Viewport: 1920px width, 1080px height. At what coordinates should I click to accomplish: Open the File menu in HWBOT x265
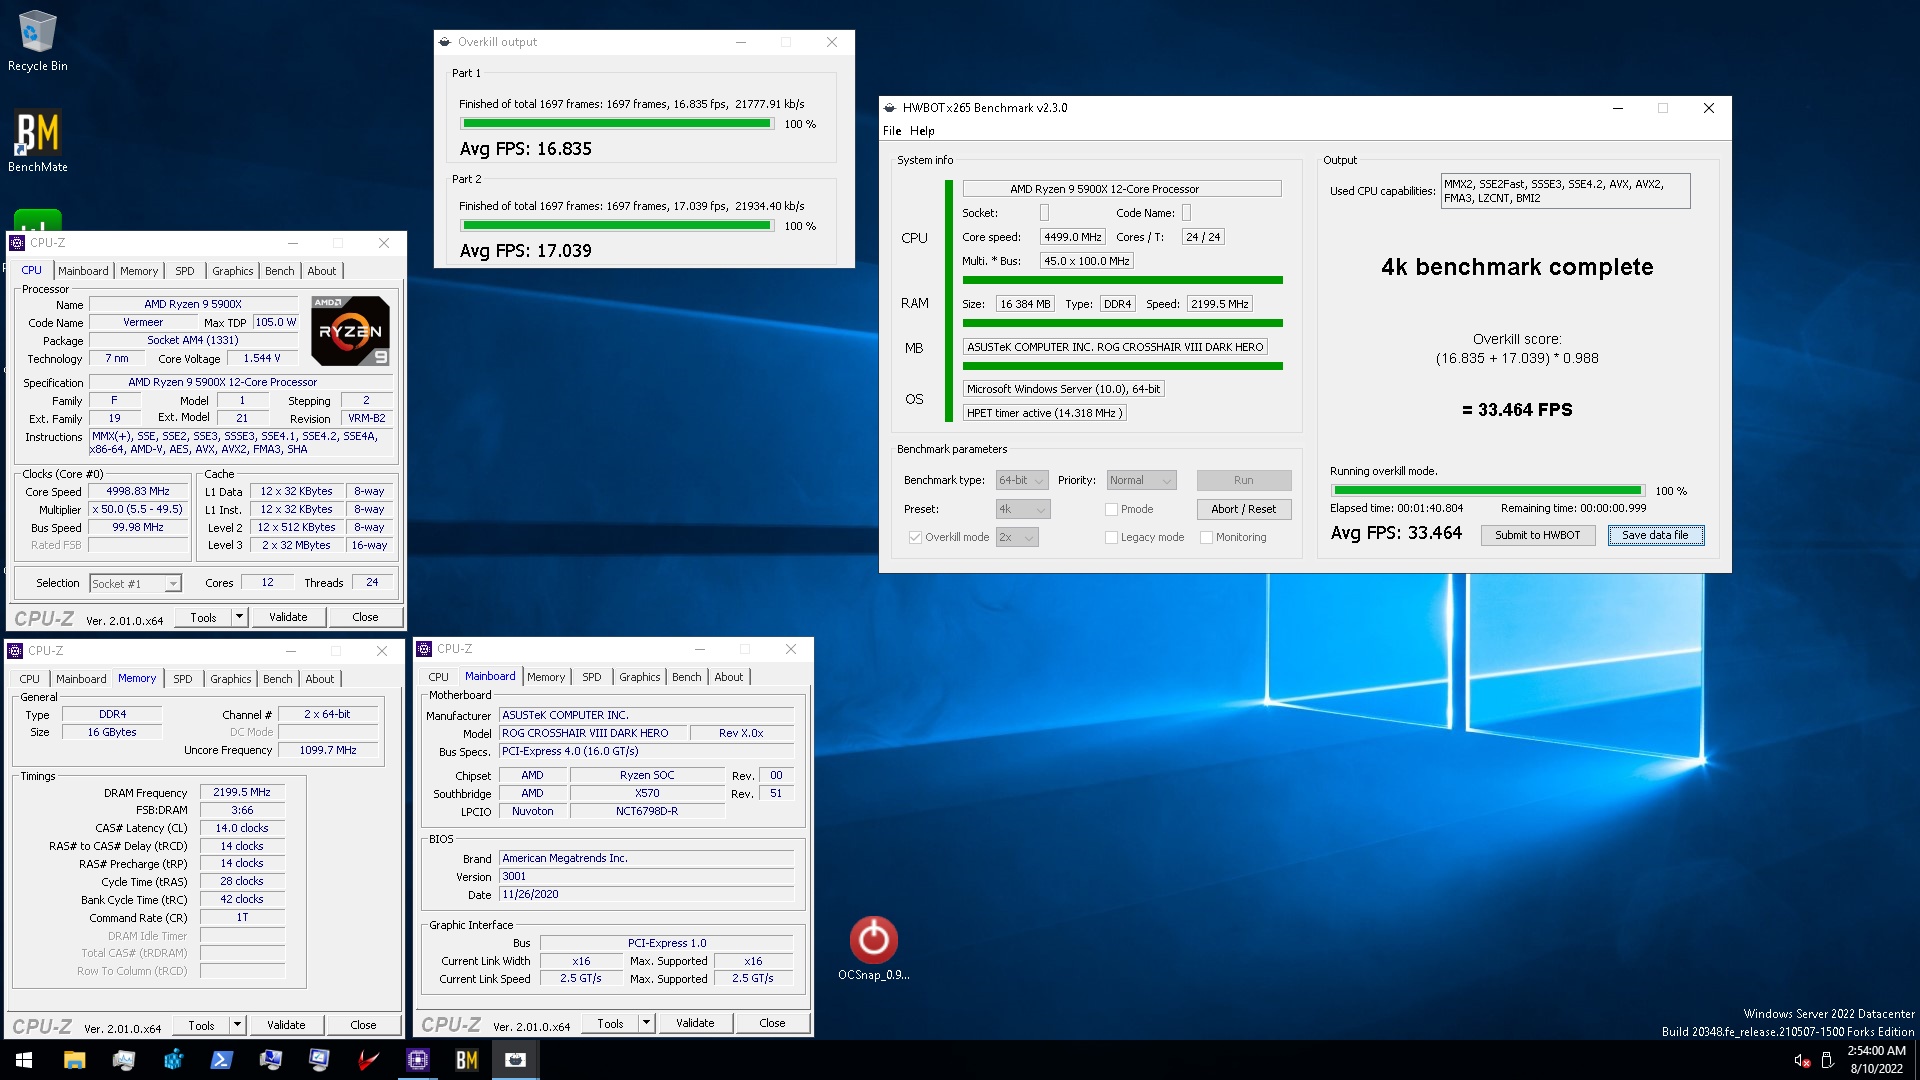coord(892,131)
